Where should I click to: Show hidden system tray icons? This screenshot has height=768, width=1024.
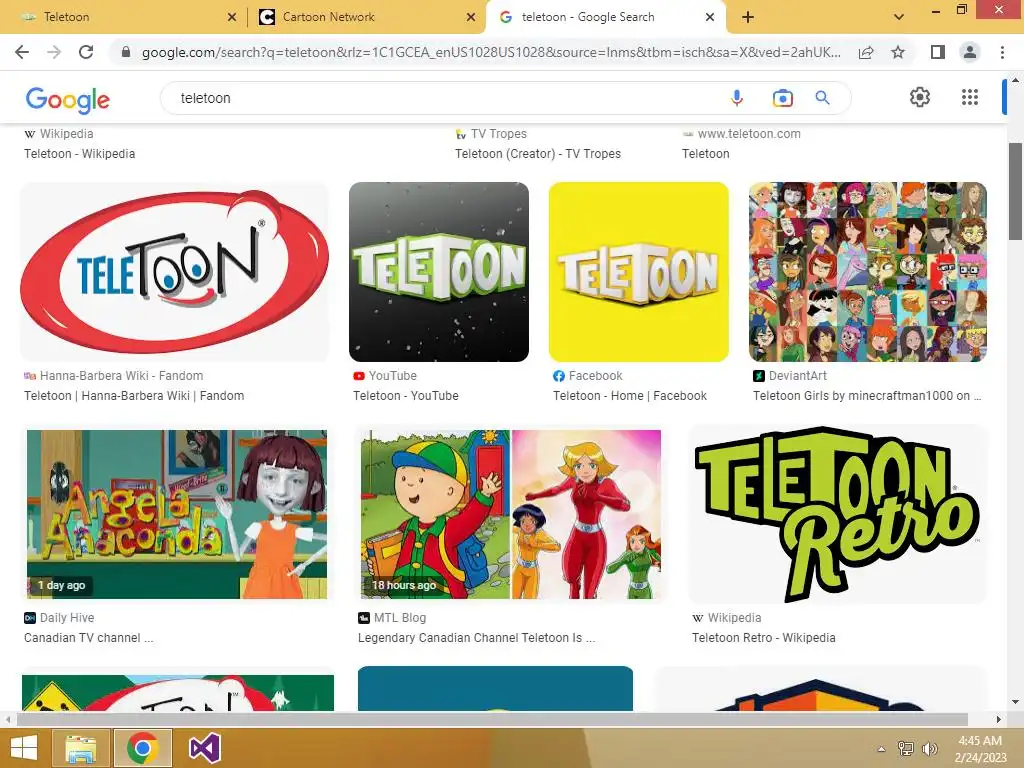881,749
